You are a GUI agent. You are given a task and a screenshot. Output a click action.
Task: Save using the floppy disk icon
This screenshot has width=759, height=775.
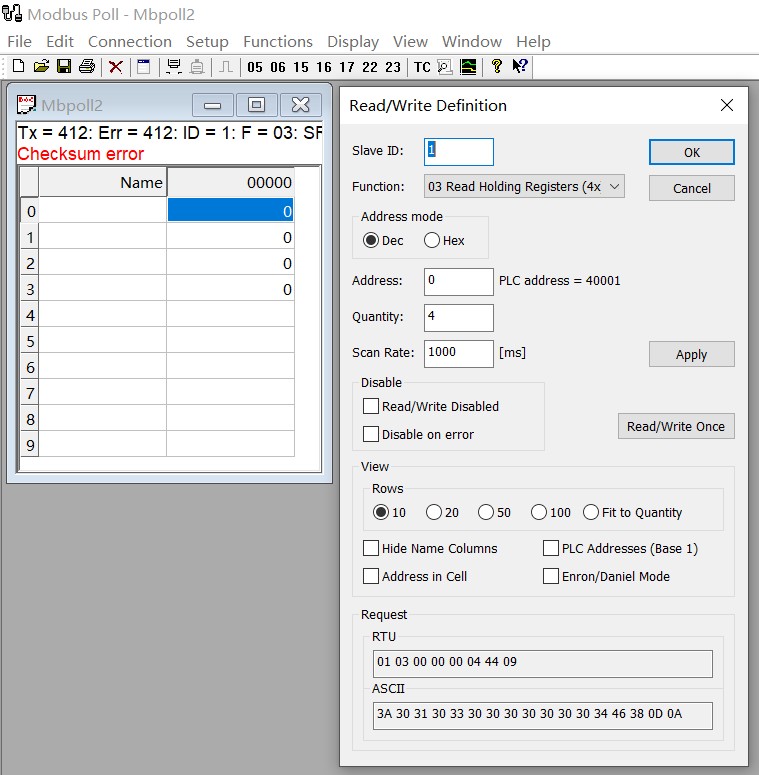64,66
